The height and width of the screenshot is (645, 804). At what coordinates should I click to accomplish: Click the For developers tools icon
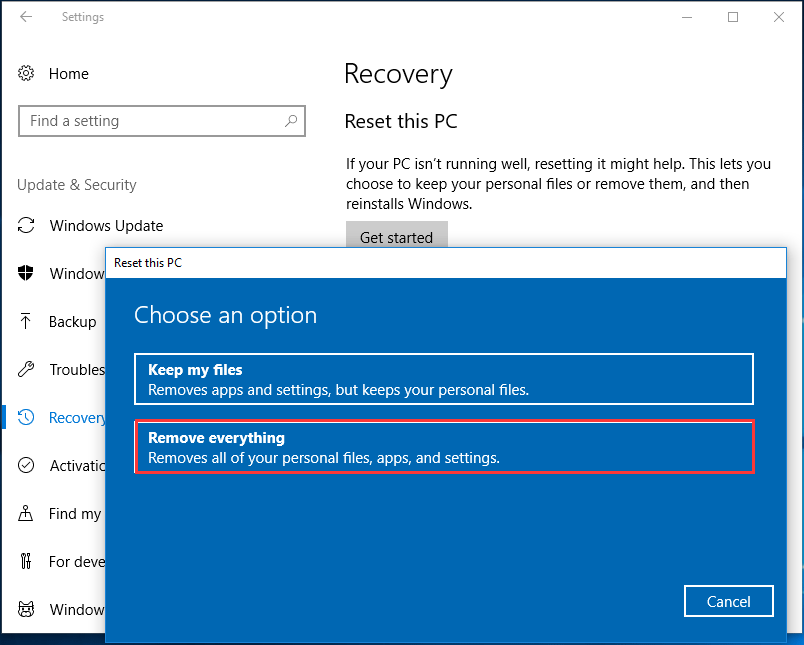26,561
